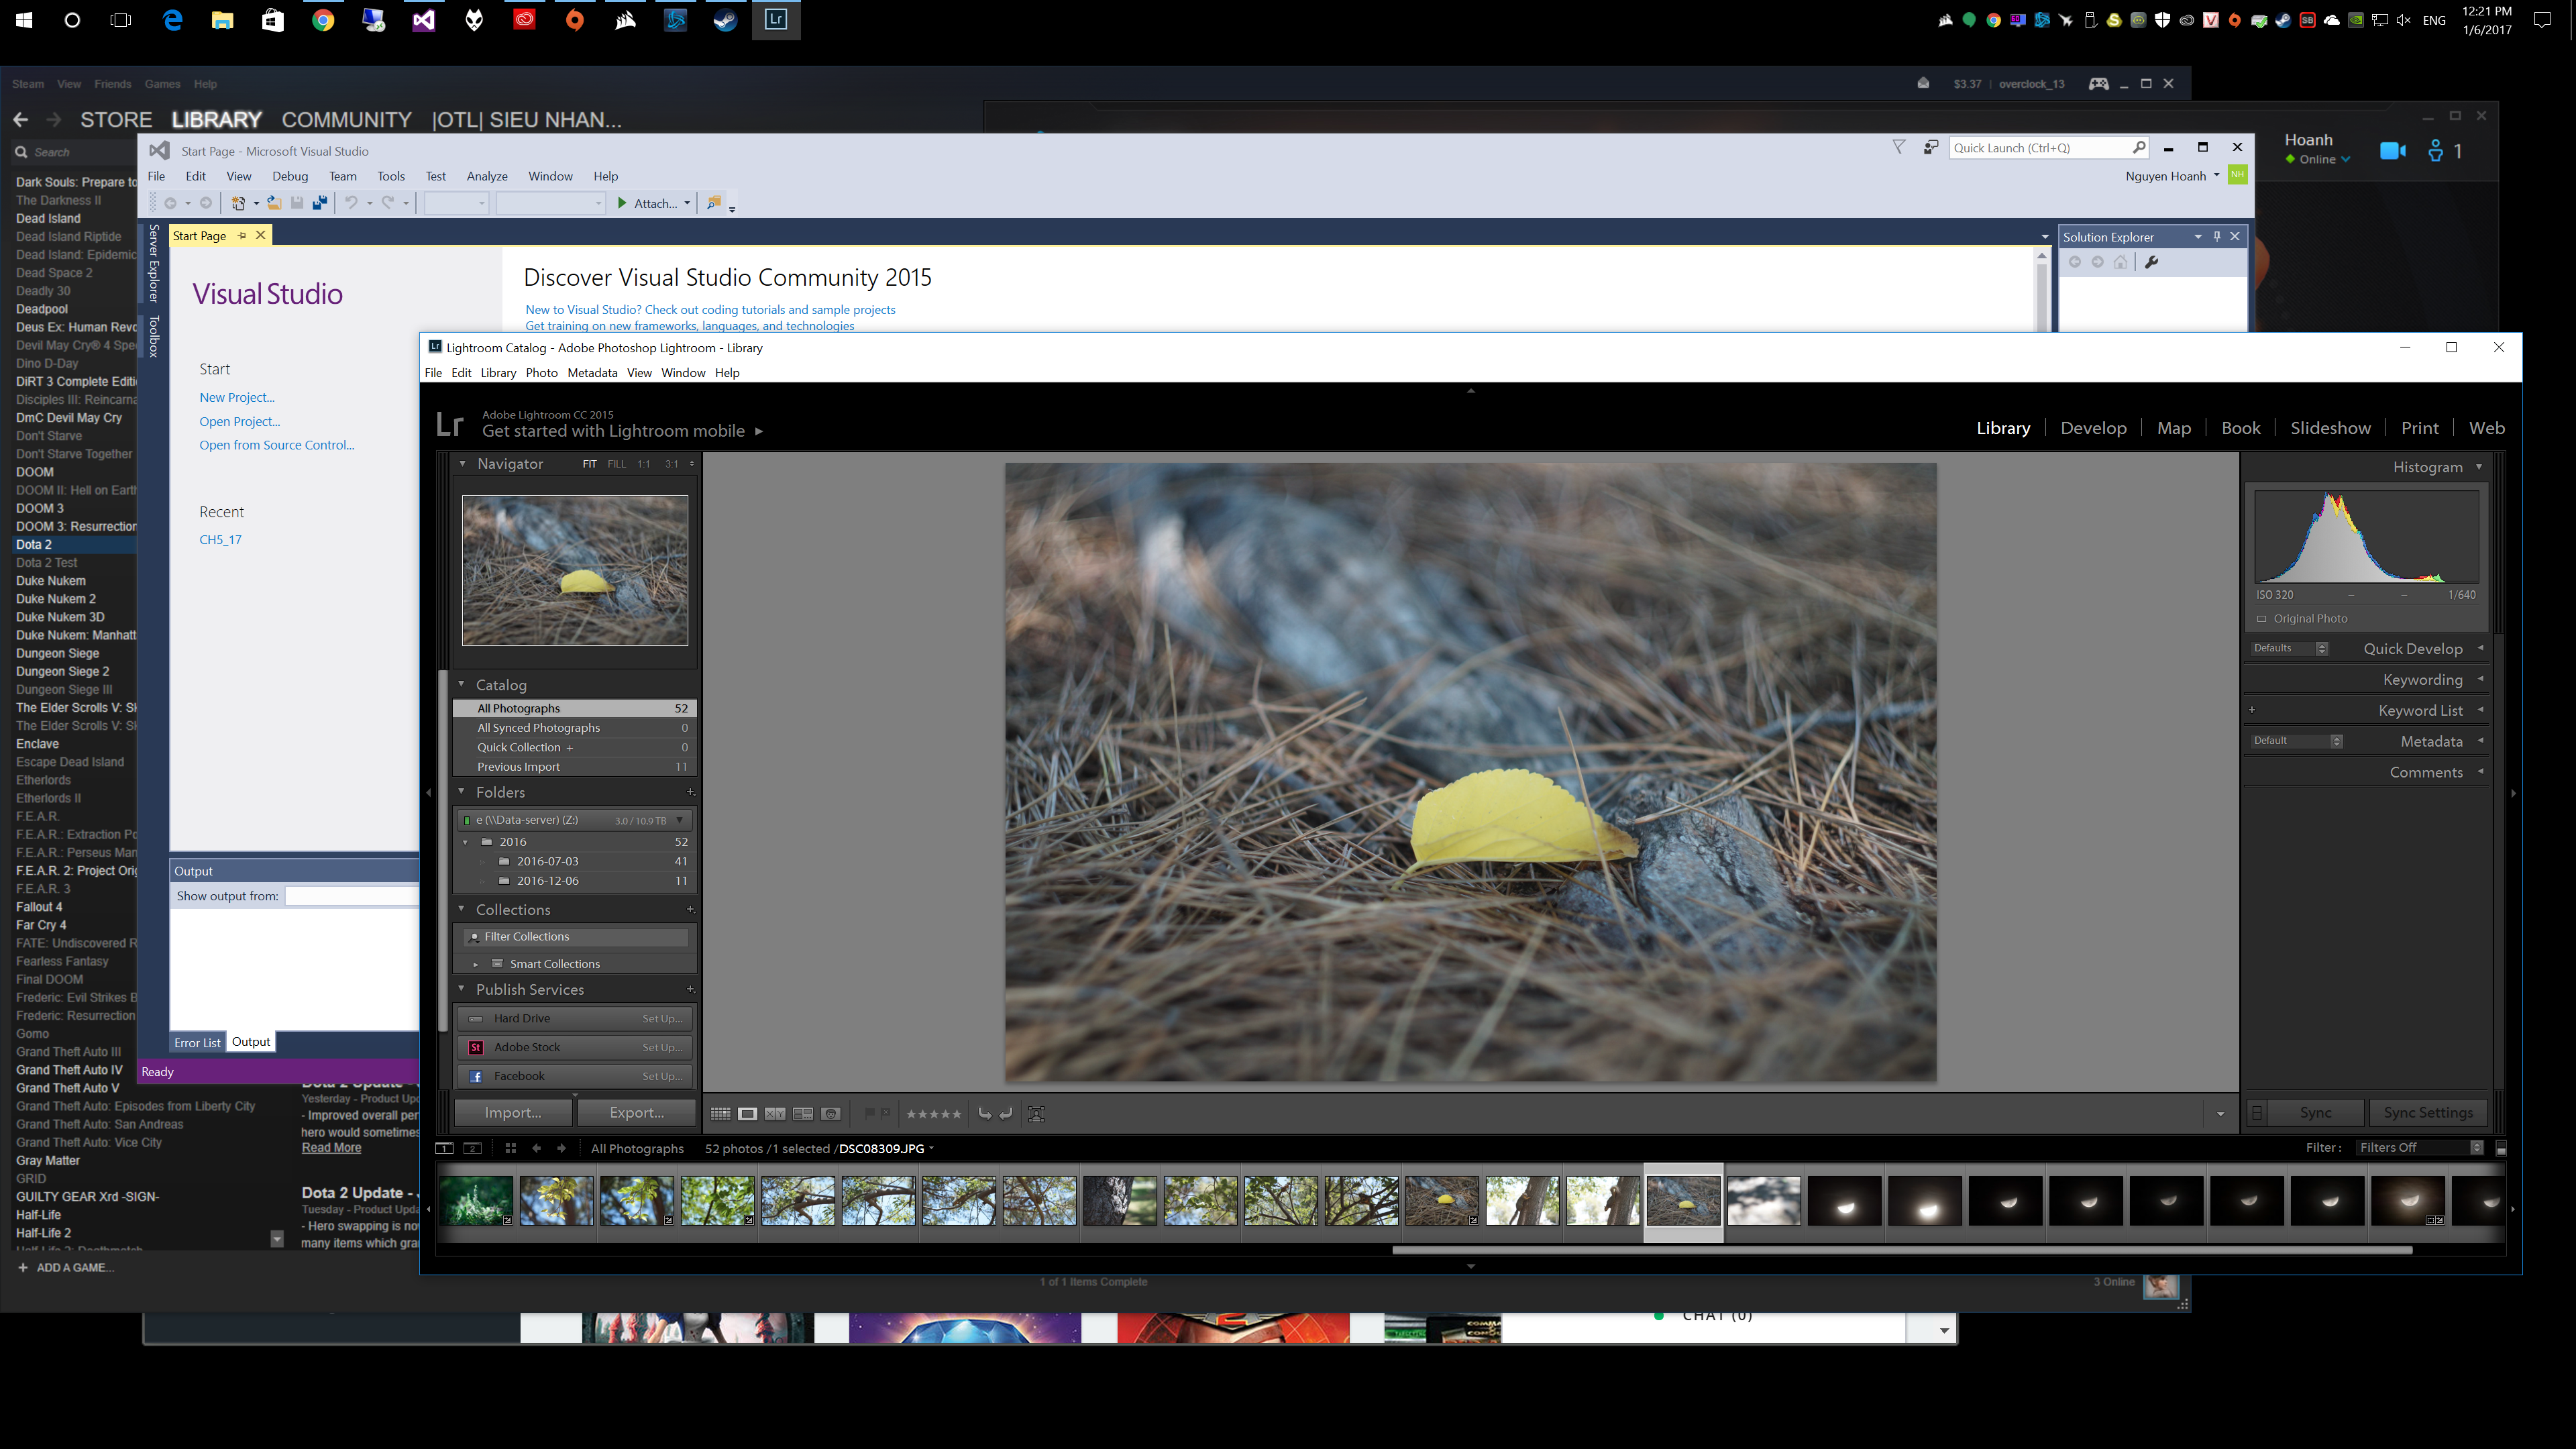2576x1449 pixels.
Task: Click the Export... button
Action: coord(637,1113)
